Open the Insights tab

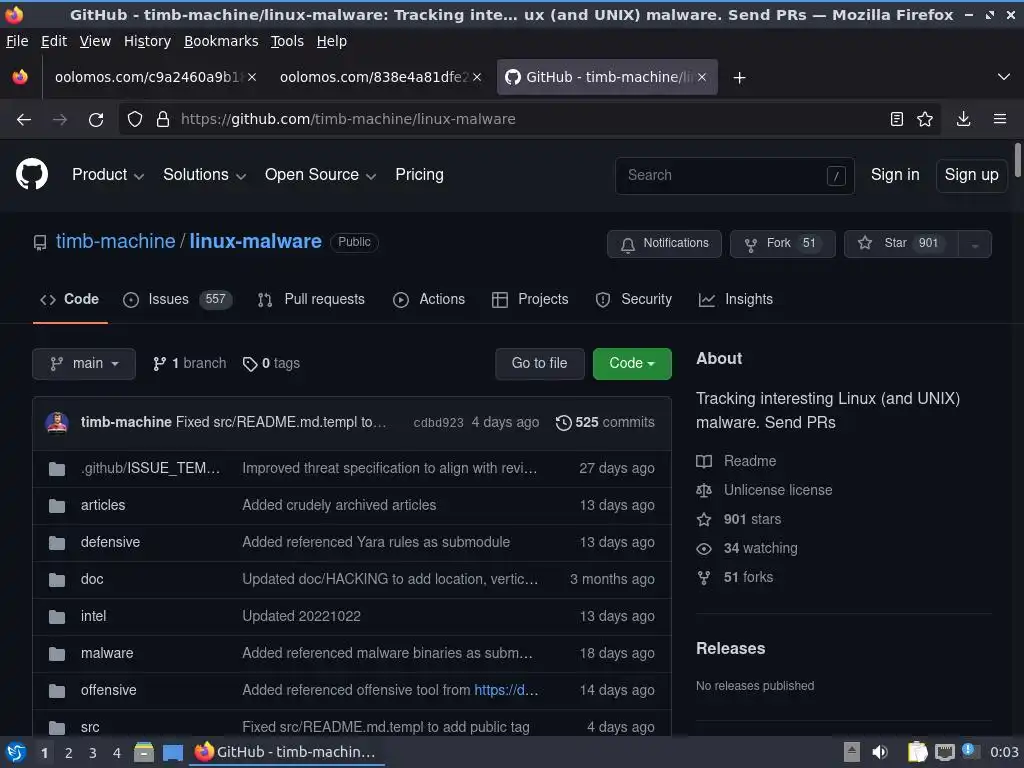pyautogui.click(x=735, y=300)
